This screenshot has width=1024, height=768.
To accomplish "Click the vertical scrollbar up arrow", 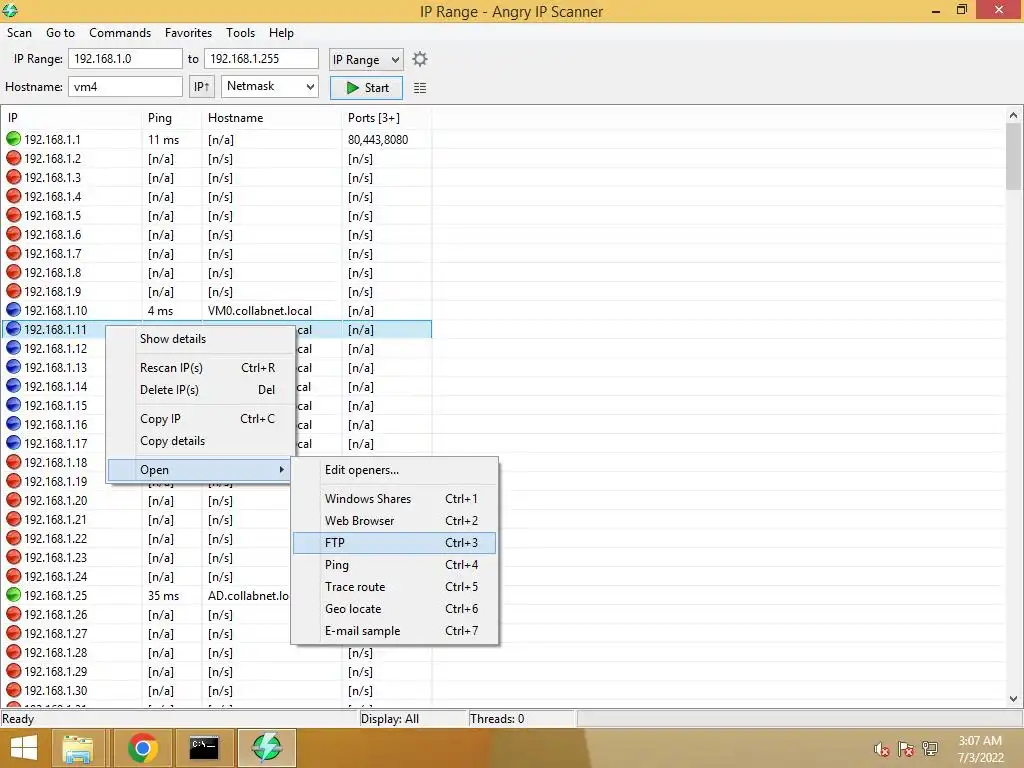I will pos(1014,115).
